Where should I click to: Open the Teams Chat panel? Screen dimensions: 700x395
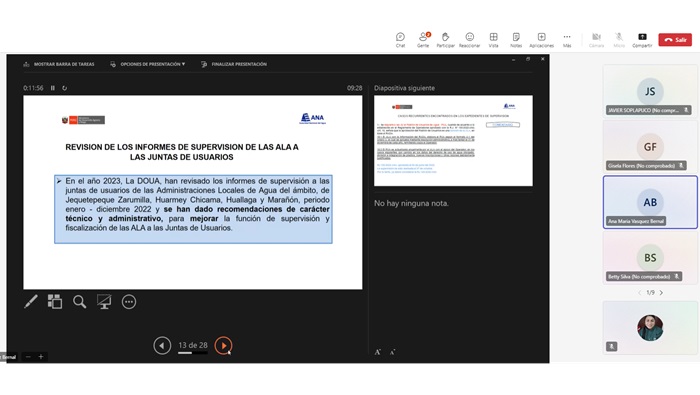[x=400, y=40]
